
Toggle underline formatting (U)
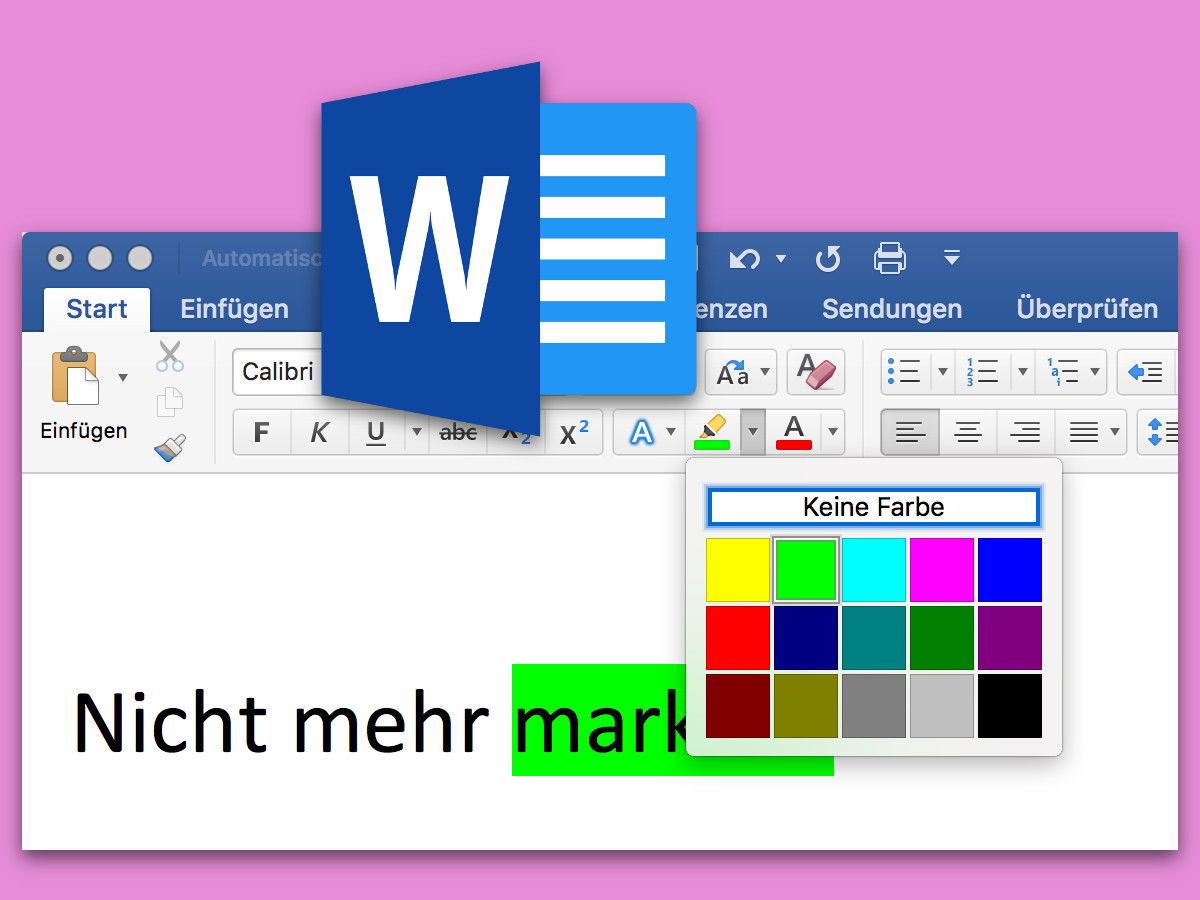[x=376, y=432]
